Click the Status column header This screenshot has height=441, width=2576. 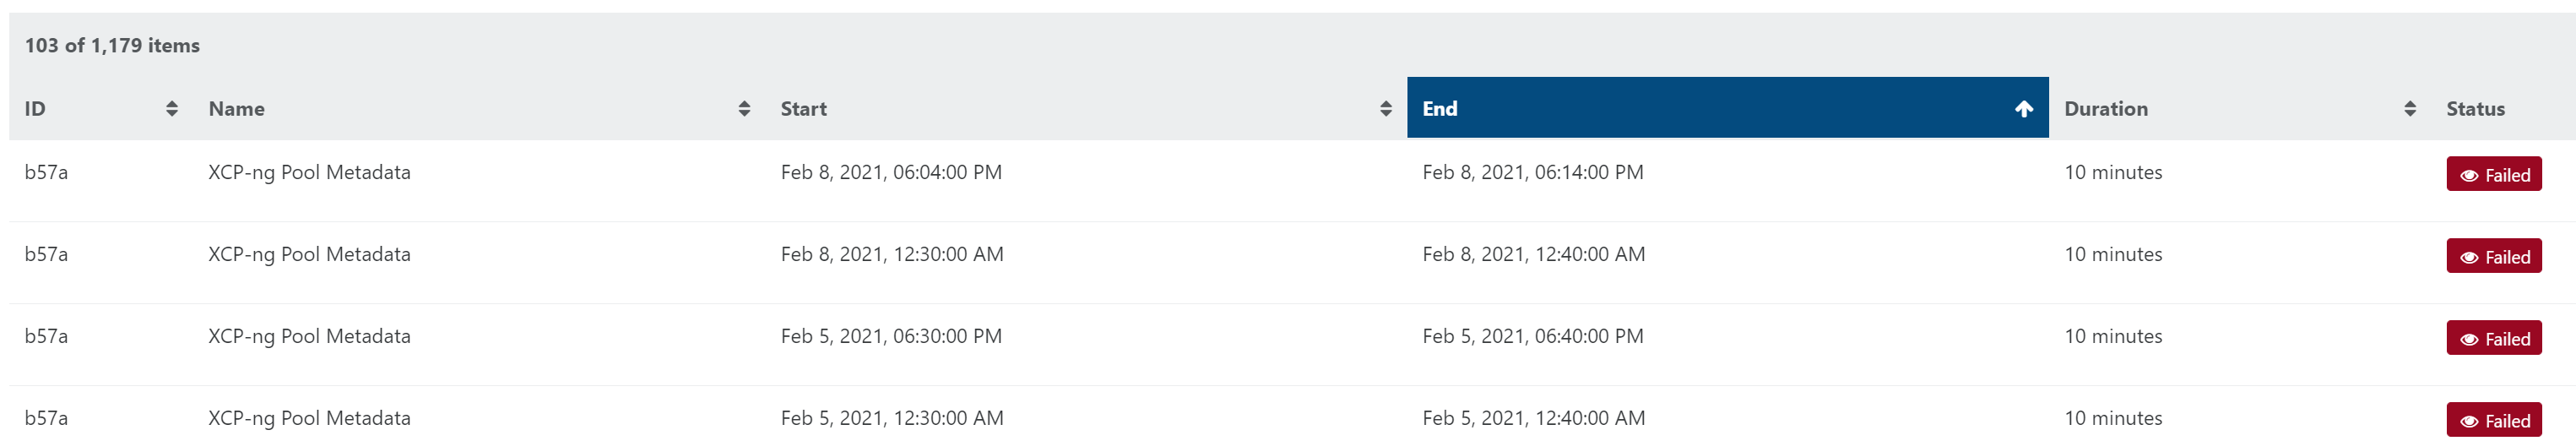pyautogui.click(x=2475, y=109)
